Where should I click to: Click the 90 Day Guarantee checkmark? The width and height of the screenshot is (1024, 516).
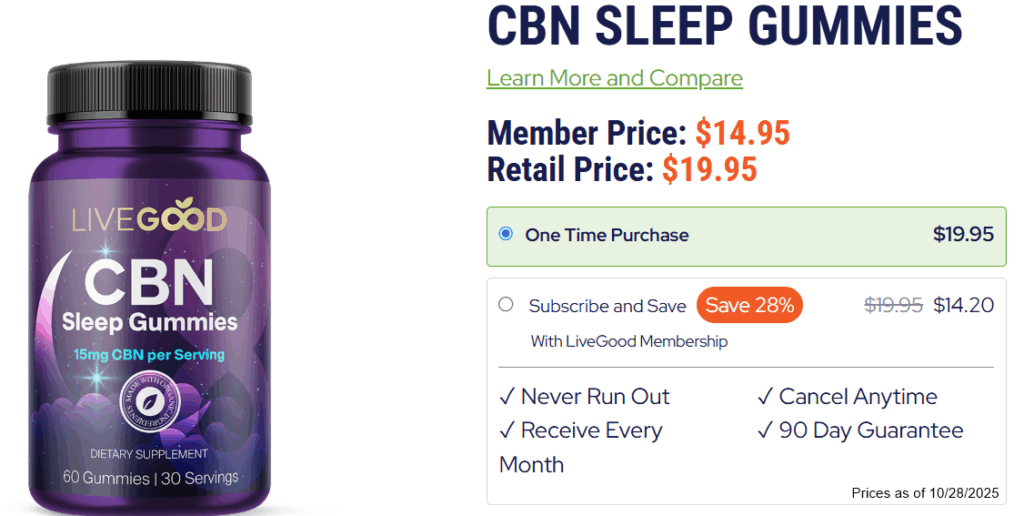coord(765,431)
